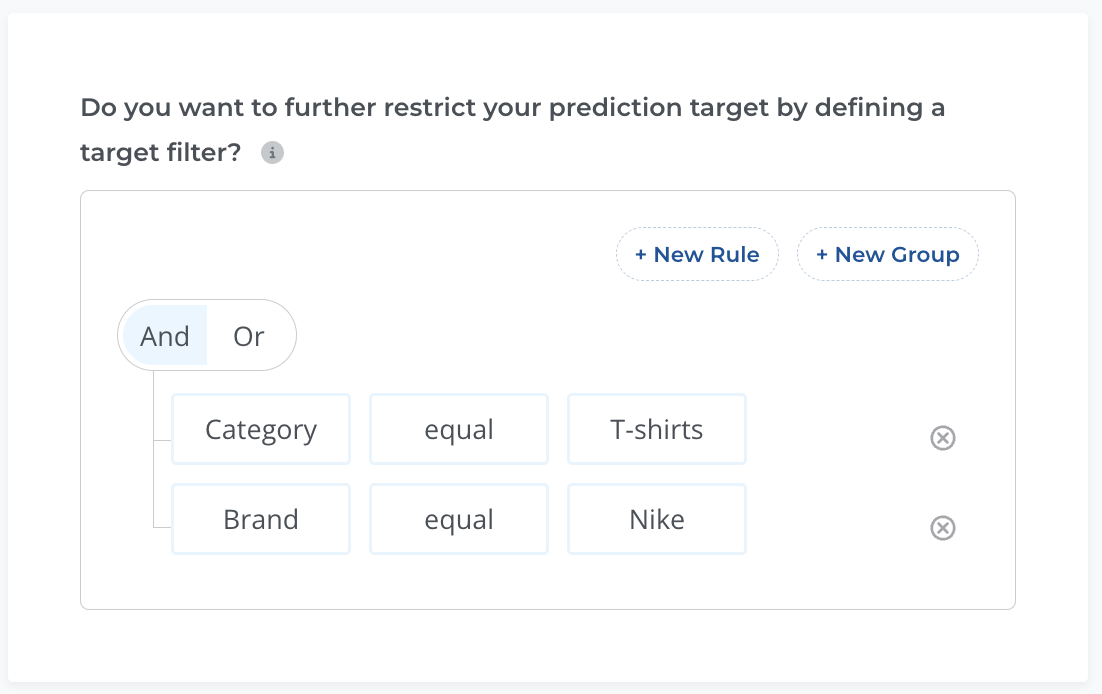Remove the Category equal T-shirts rule

coord(942,437)
